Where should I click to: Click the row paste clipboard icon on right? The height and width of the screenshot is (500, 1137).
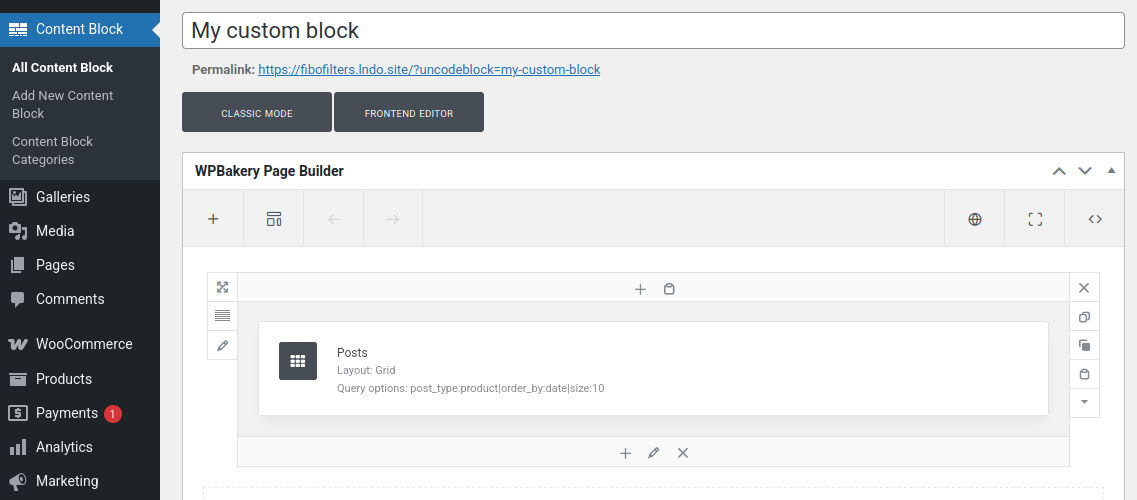(1084, 374)
